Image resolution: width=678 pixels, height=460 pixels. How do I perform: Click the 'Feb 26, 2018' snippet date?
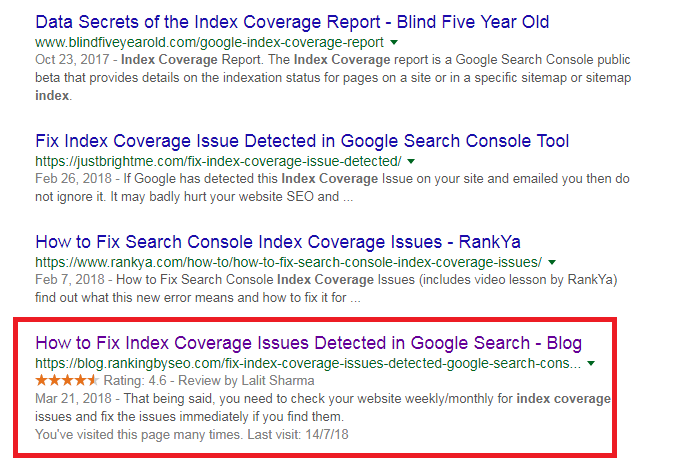click(x=74, y=179)
